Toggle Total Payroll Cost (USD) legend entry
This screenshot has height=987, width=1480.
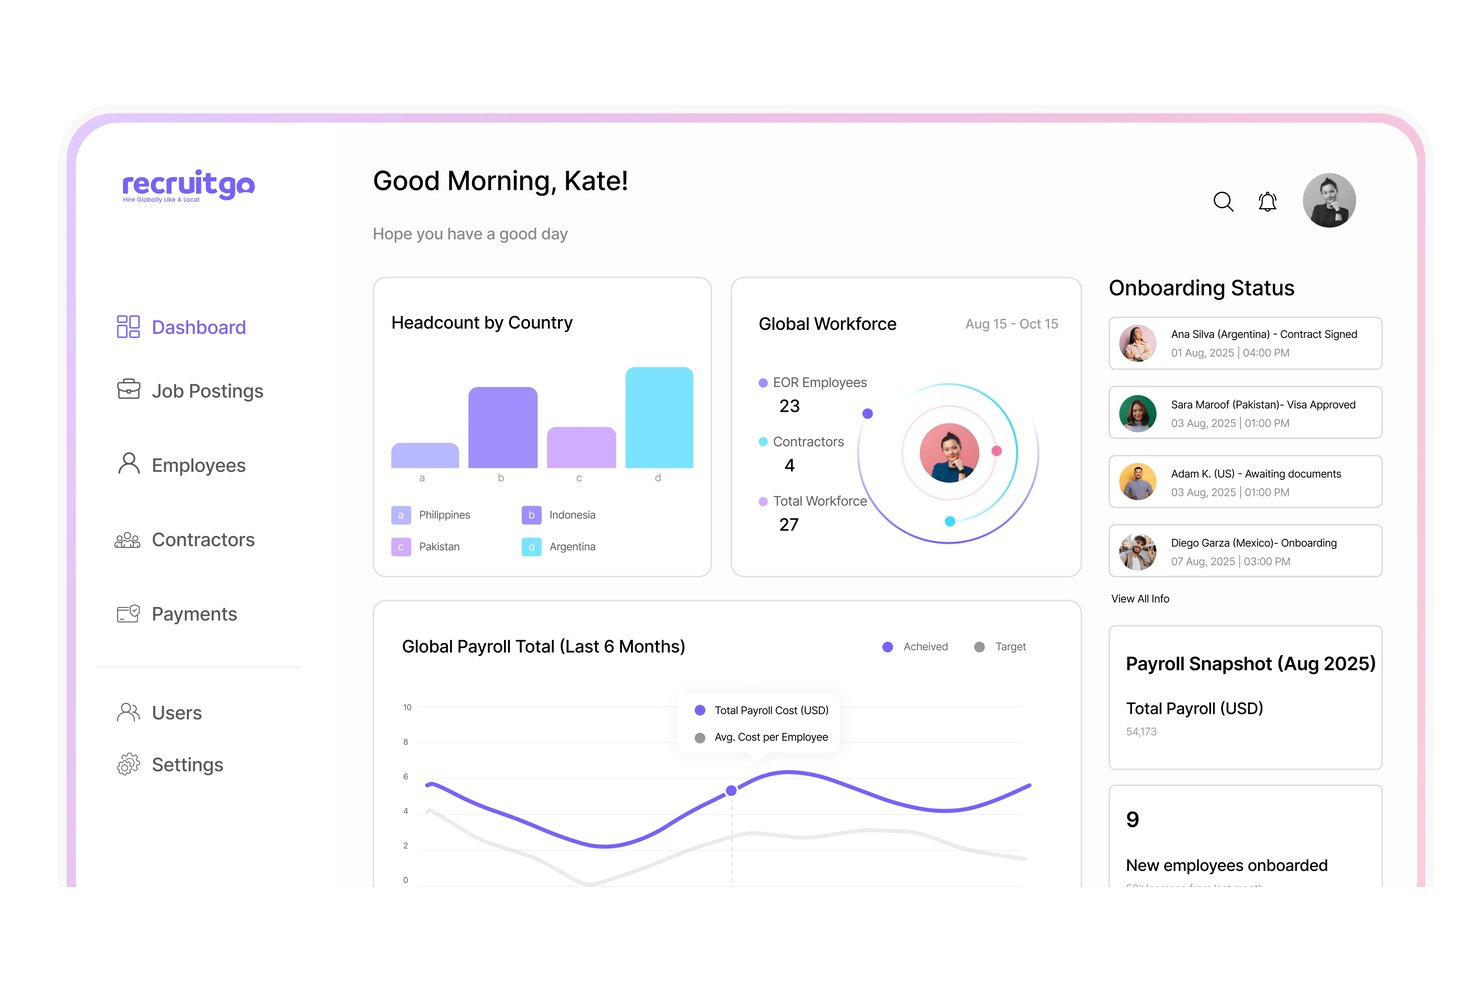tap(762, 710)
